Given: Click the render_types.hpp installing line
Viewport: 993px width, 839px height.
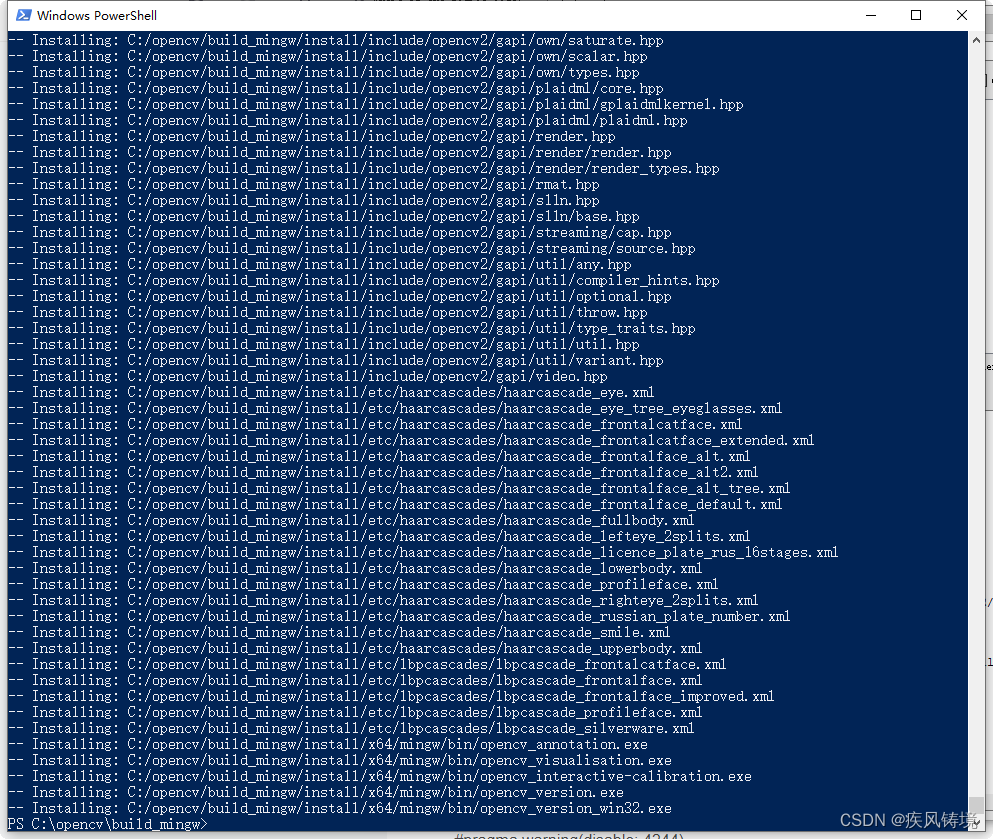Looking at the screenshot, I should (364, 168).
